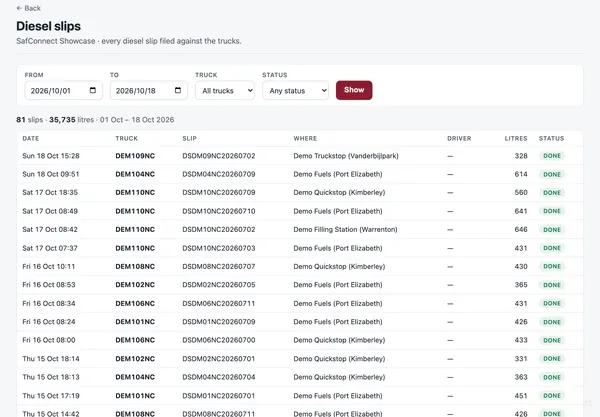Click truck DEM104NC in the Sun 18 Oct 09:51 row

[135, 174]
